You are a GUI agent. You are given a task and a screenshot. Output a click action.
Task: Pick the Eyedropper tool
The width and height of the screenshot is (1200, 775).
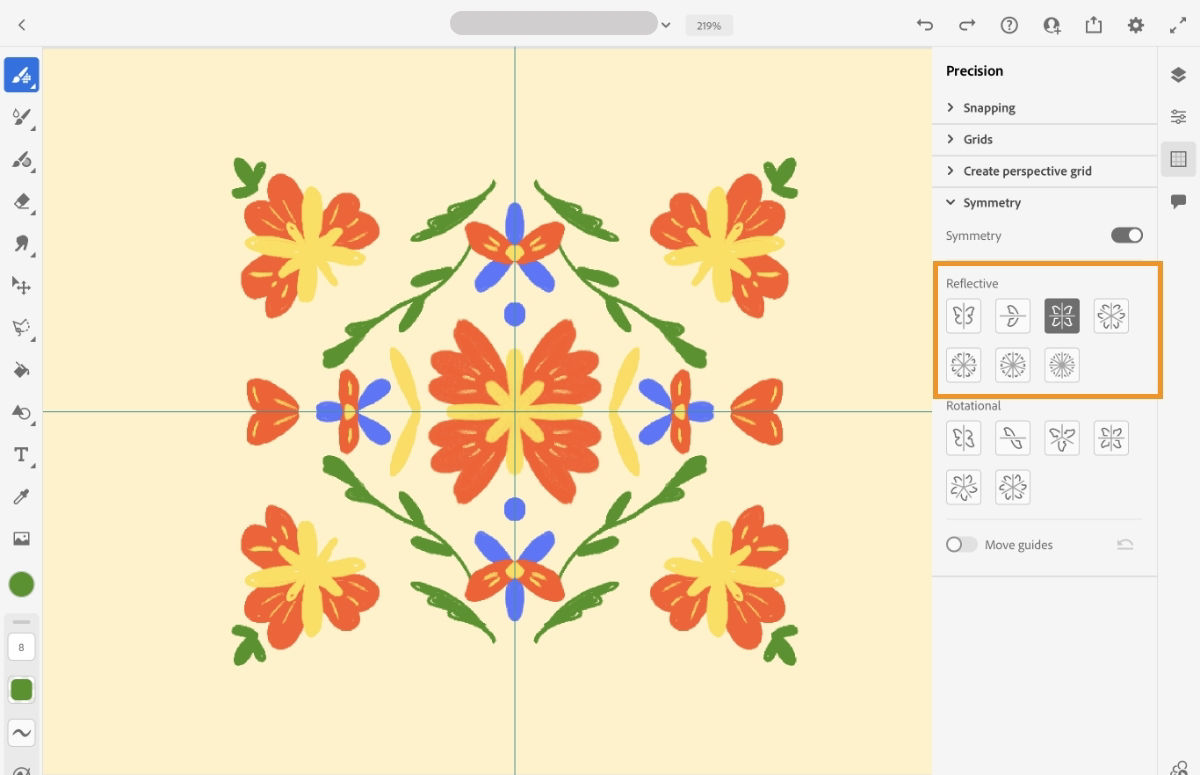[21, 497]
